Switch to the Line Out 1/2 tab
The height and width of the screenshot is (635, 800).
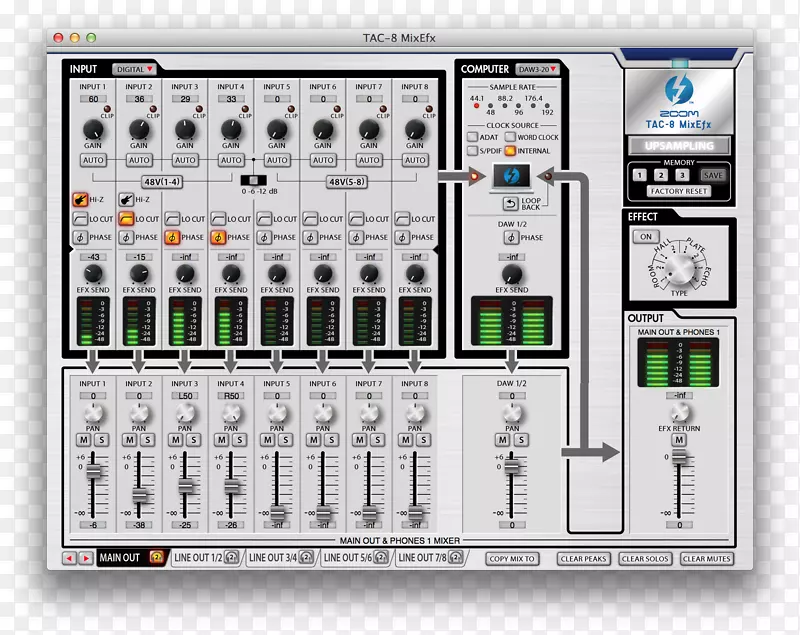(205, 557)
